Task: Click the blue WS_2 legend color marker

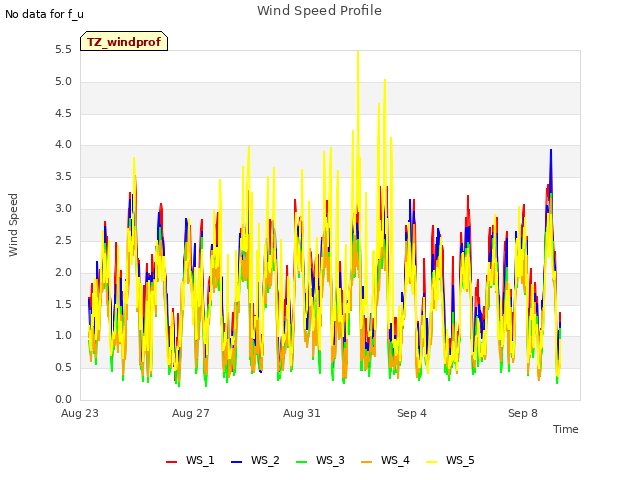Action: coord(236,462)
